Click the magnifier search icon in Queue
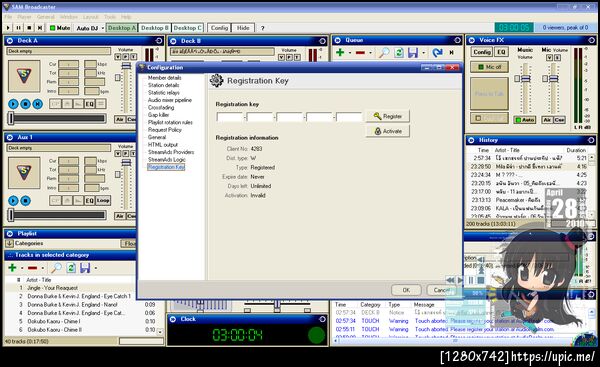600x367 pixels. tap(383, 52)
